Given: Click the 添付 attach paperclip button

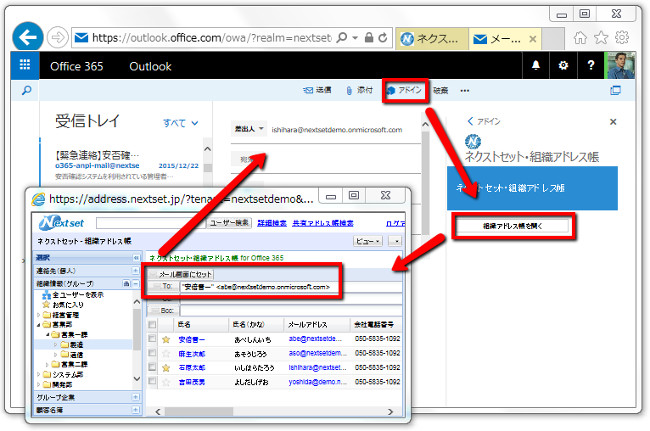Looking at the screenshot, I should click(359, 90).
